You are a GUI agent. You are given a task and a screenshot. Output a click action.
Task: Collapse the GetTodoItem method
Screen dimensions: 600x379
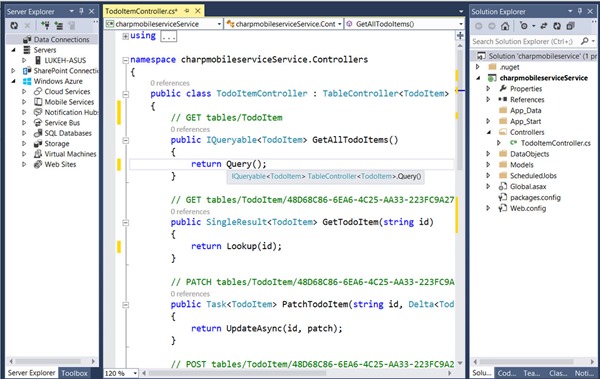(x=125, y=222)
